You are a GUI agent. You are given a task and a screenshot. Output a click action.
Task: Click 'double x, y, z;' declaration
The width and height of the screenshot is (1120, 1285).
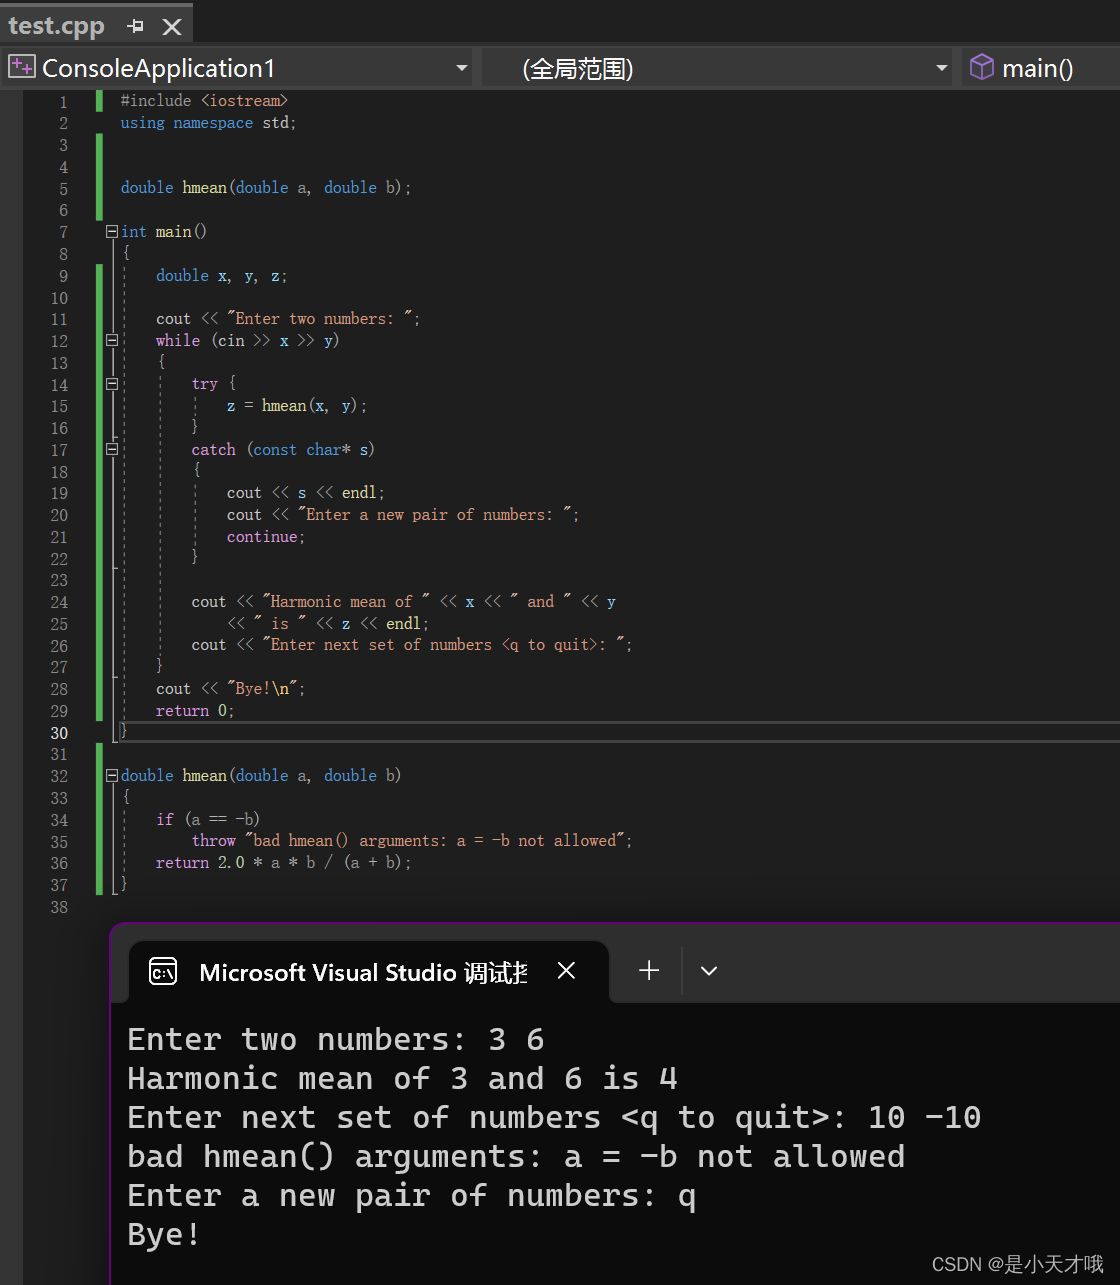coord(221,276)
